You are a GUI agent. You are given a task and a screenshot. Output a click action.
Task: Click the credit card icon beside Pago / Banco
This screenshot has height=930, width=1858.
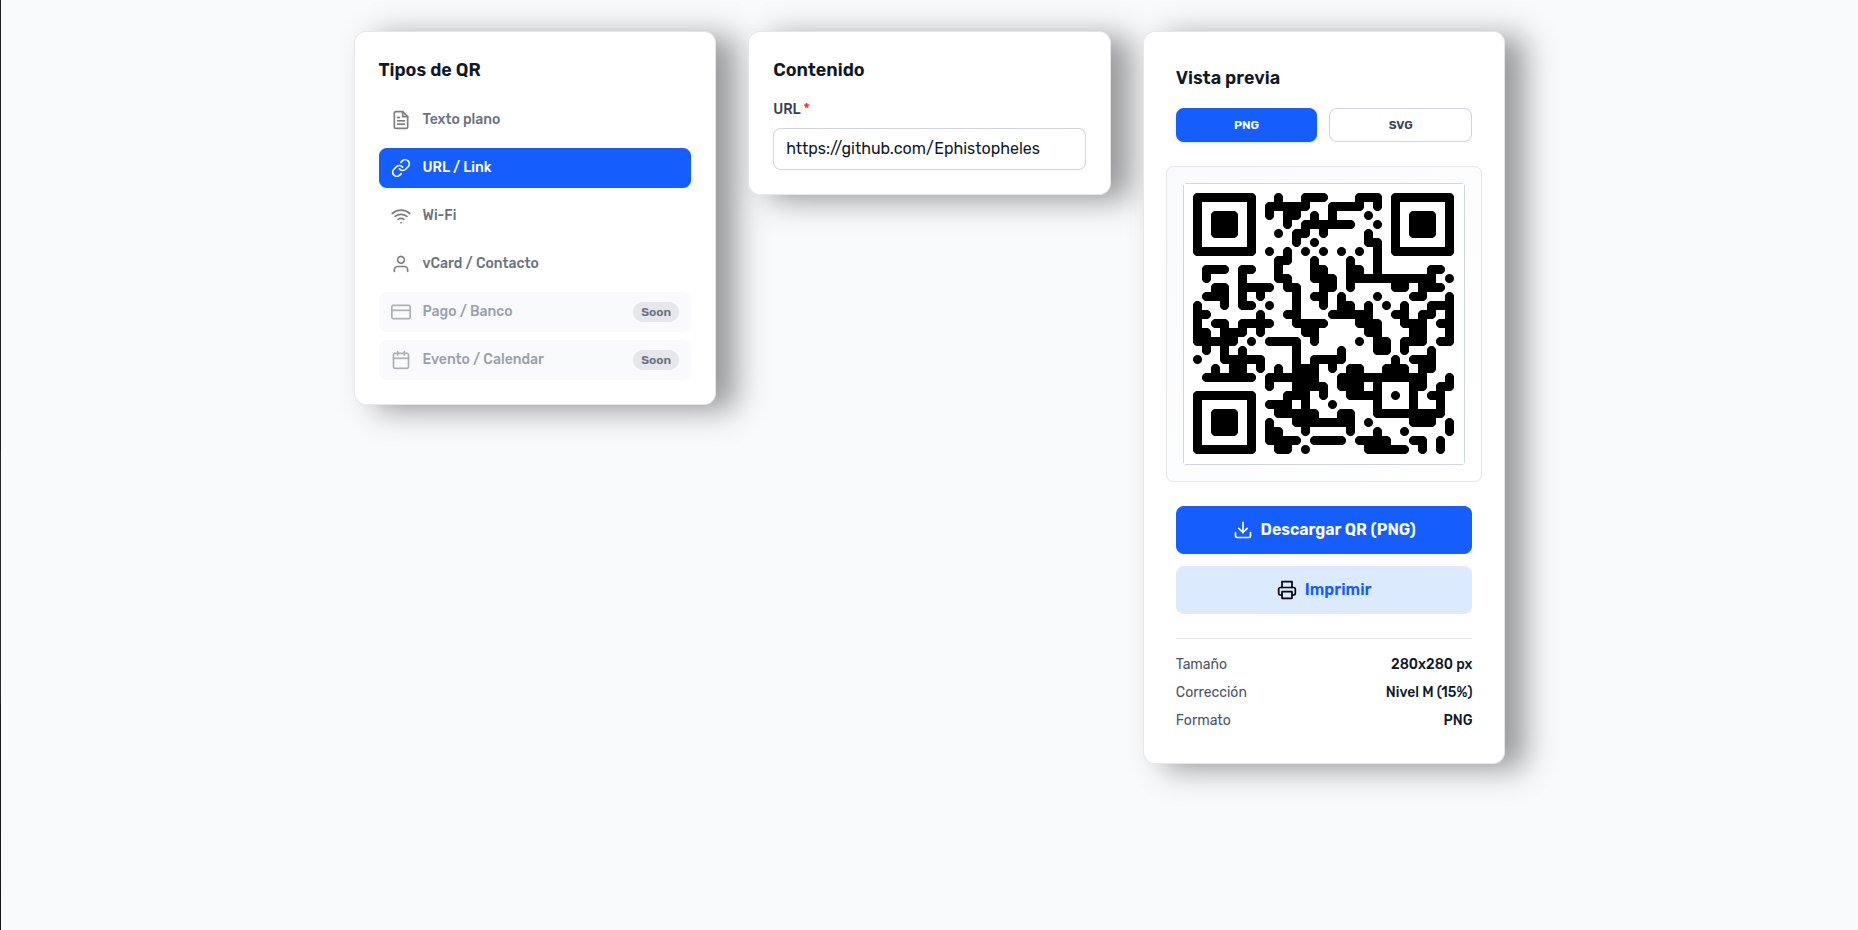(x=401, y=312)
